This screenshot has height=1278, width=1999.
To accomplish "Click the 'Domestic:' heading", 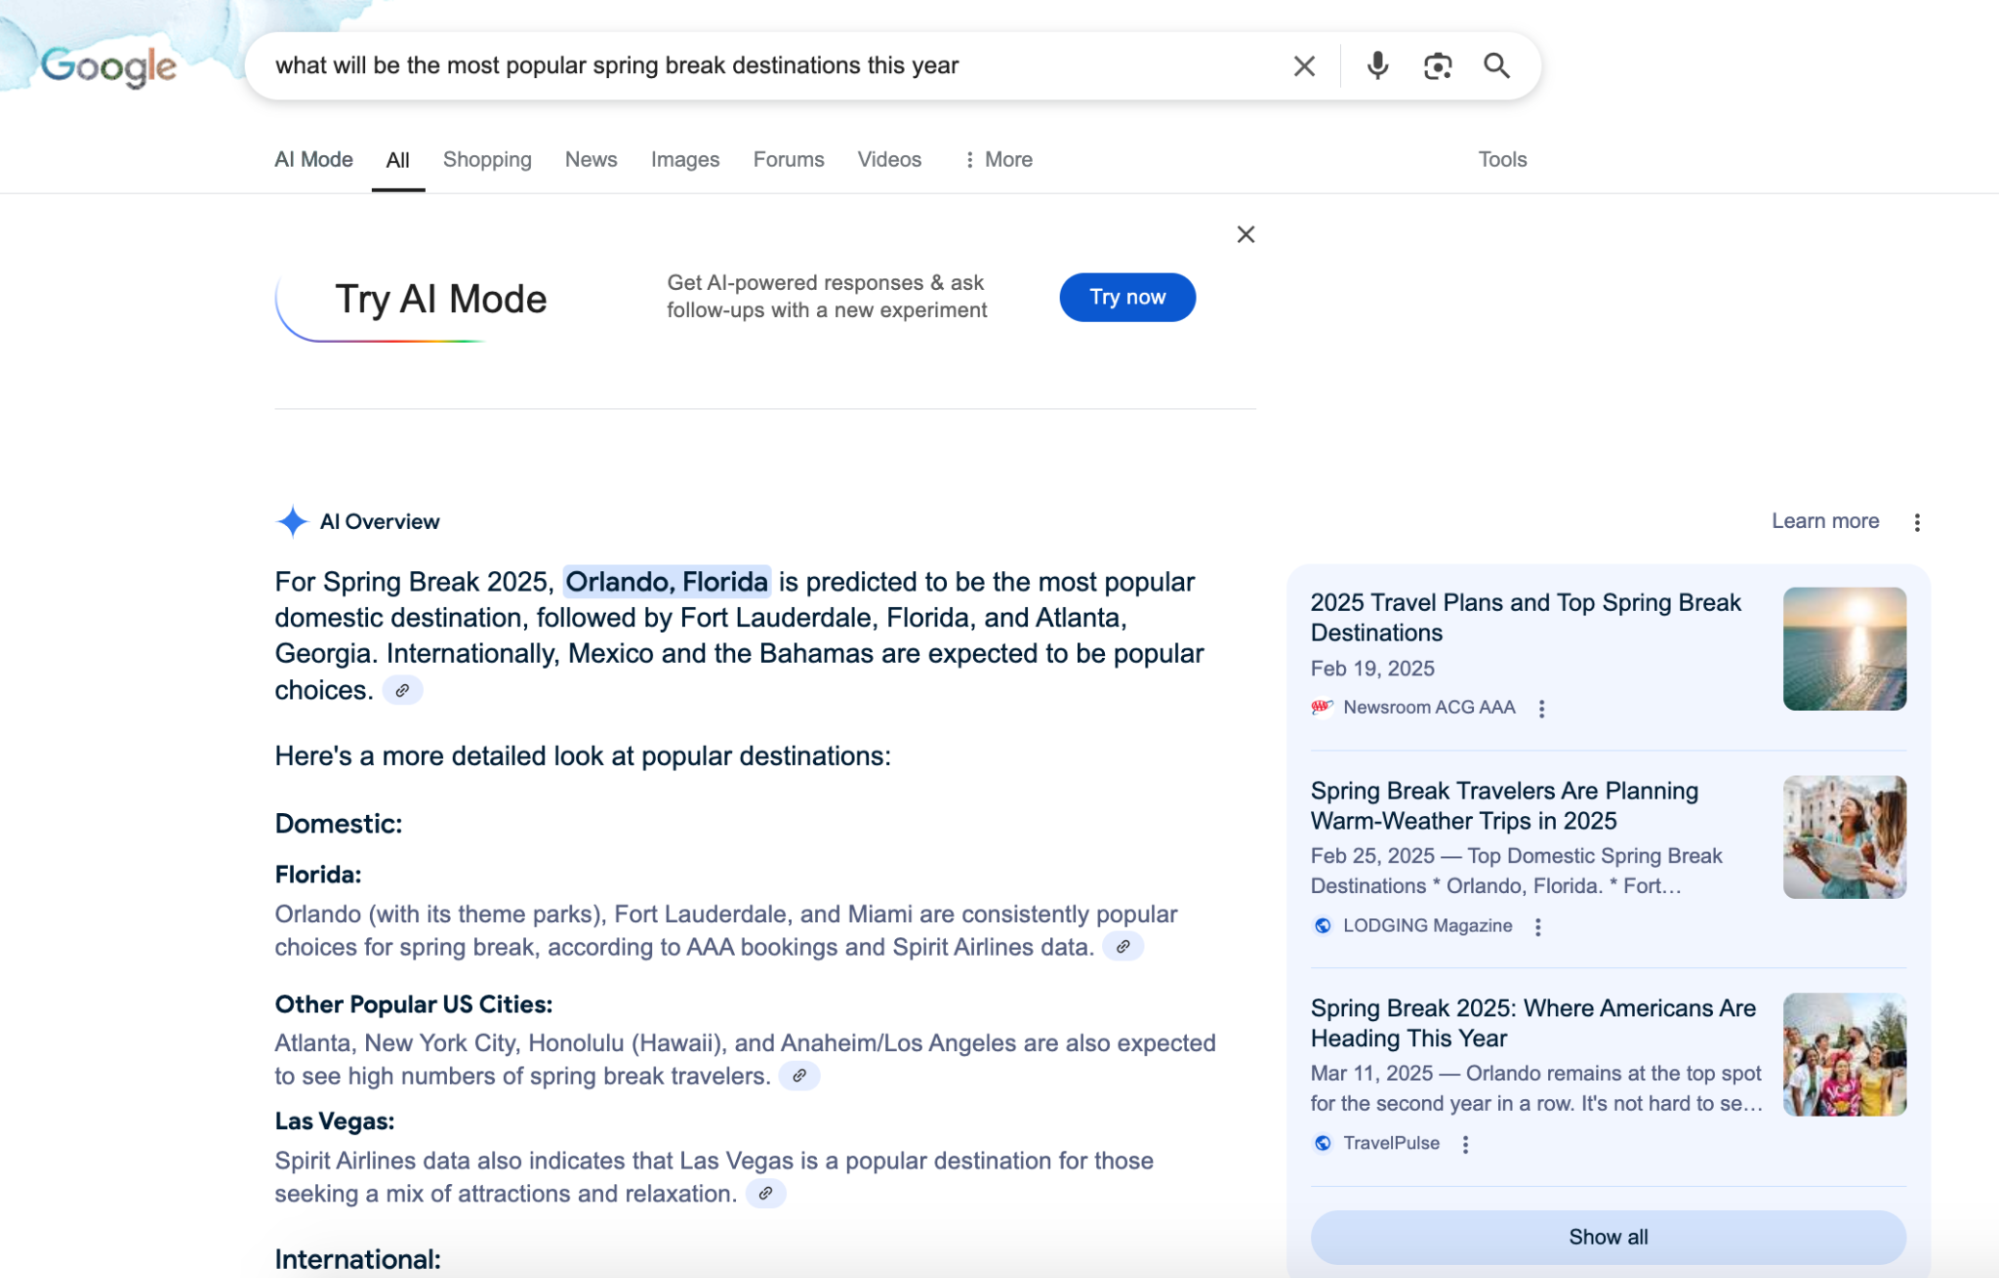I will [338, 824].
